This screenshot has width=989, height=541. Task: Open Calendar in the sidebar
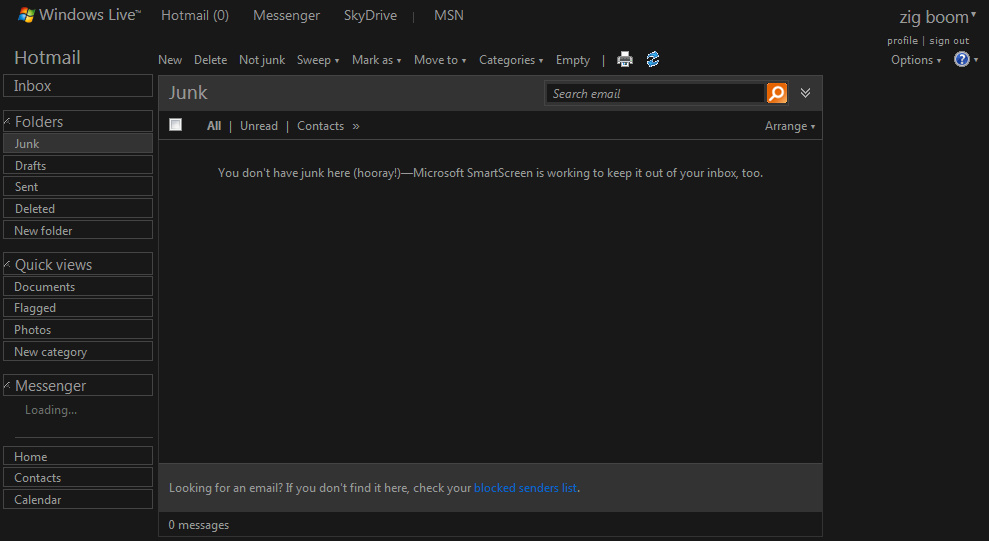(78, 499)
